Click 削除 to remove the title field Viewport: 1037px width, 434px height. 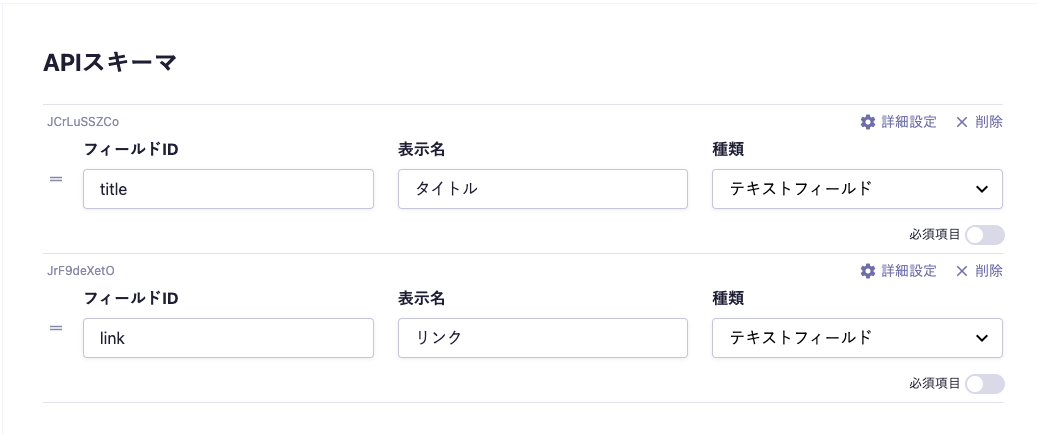pos(988,122)
